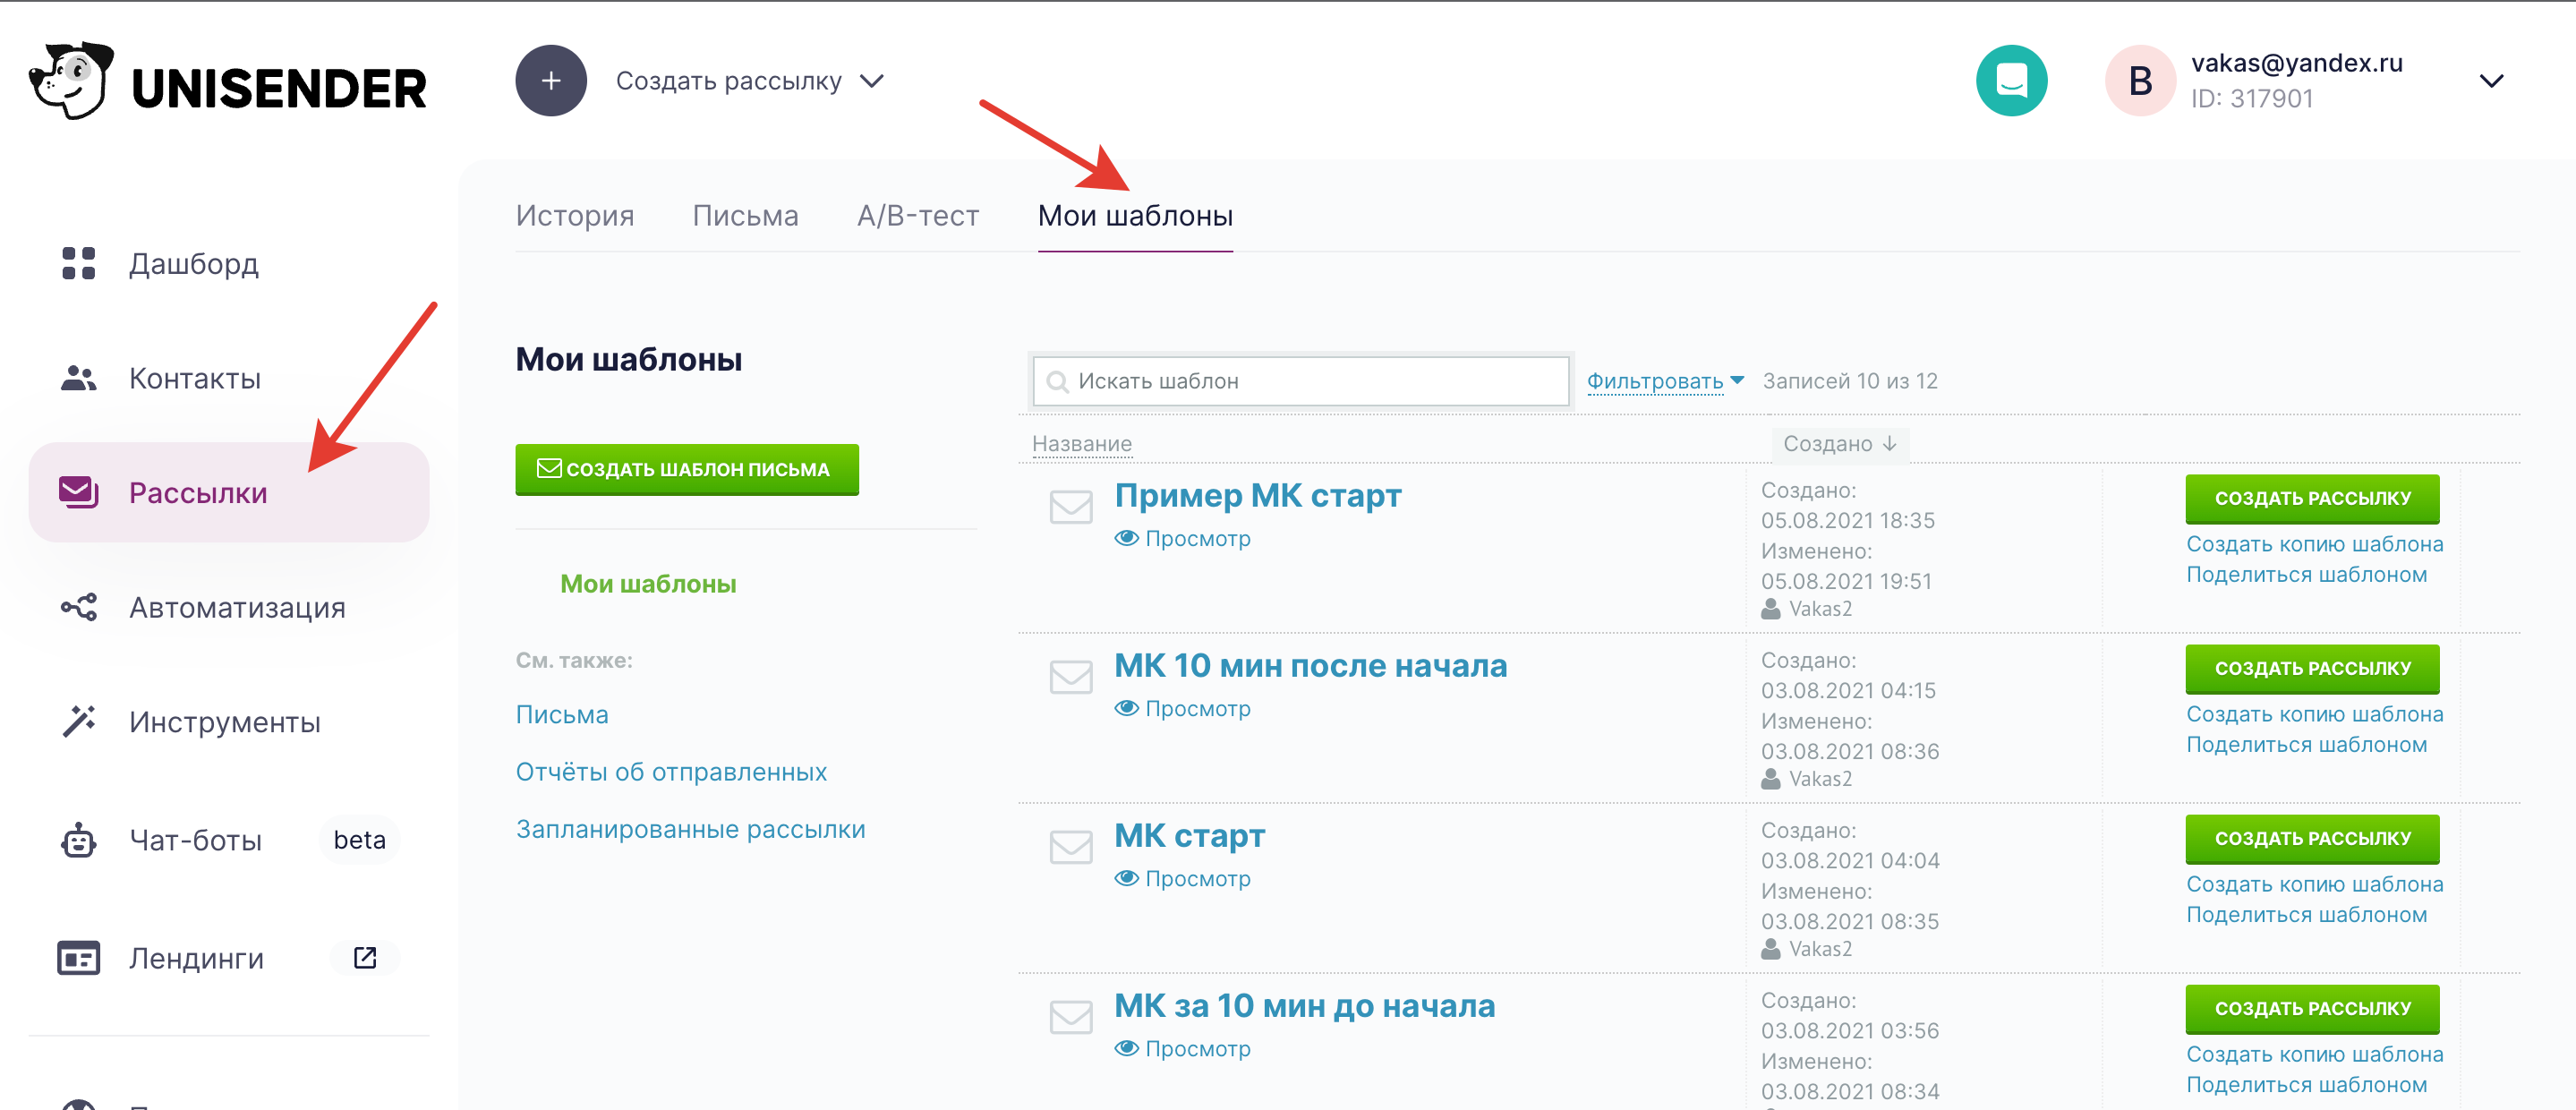This screenshot has height=1110, width=2576.
Task: Open the teal chat support icon
Action: (x=2010, y=80)
